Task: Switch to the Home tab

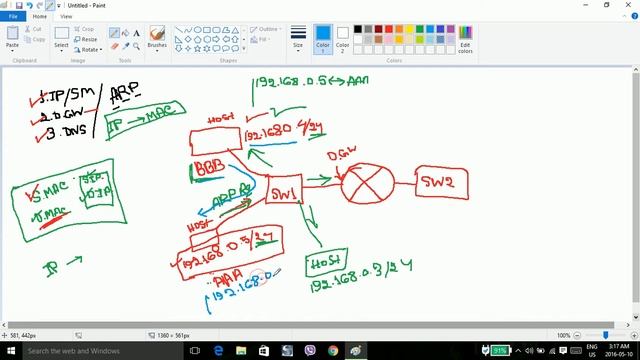Action: click(x=40, y=16)
